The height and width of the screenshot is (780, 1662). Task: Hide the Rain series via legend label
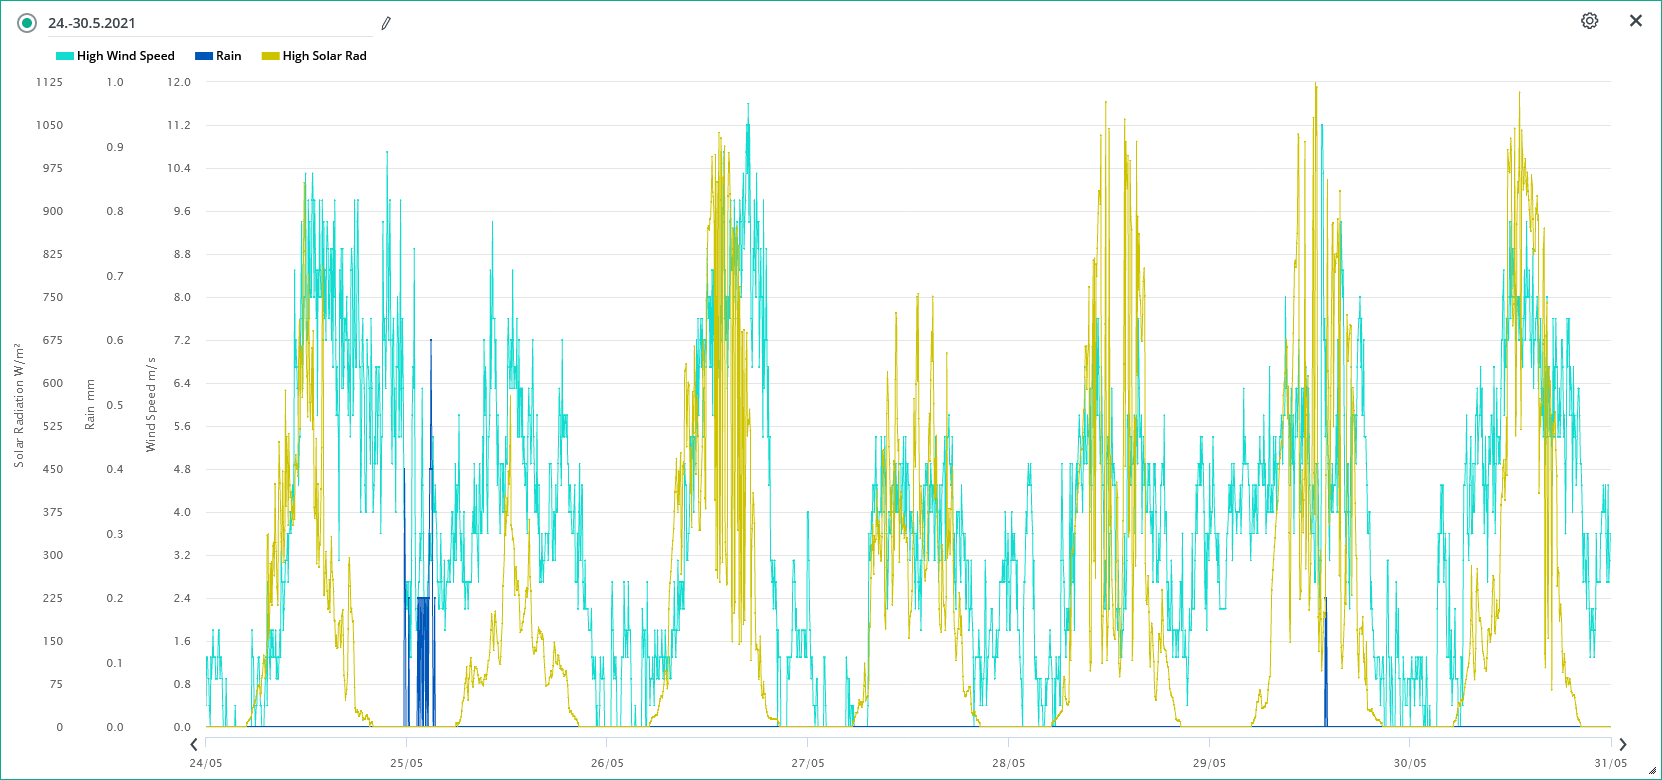click(x=228, y=56)
